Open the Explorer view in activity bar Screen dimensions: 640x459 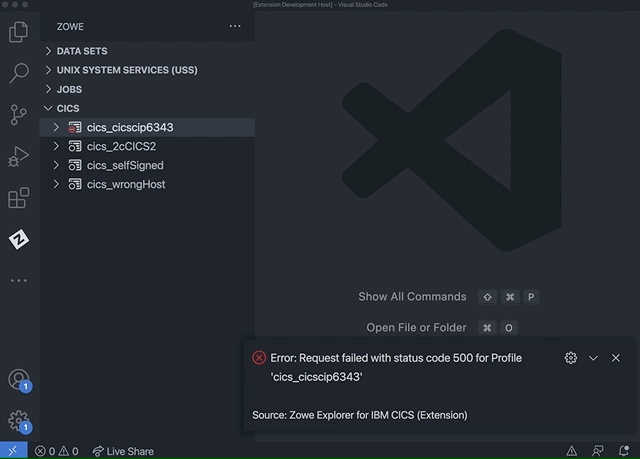click(x=18, y=33)
